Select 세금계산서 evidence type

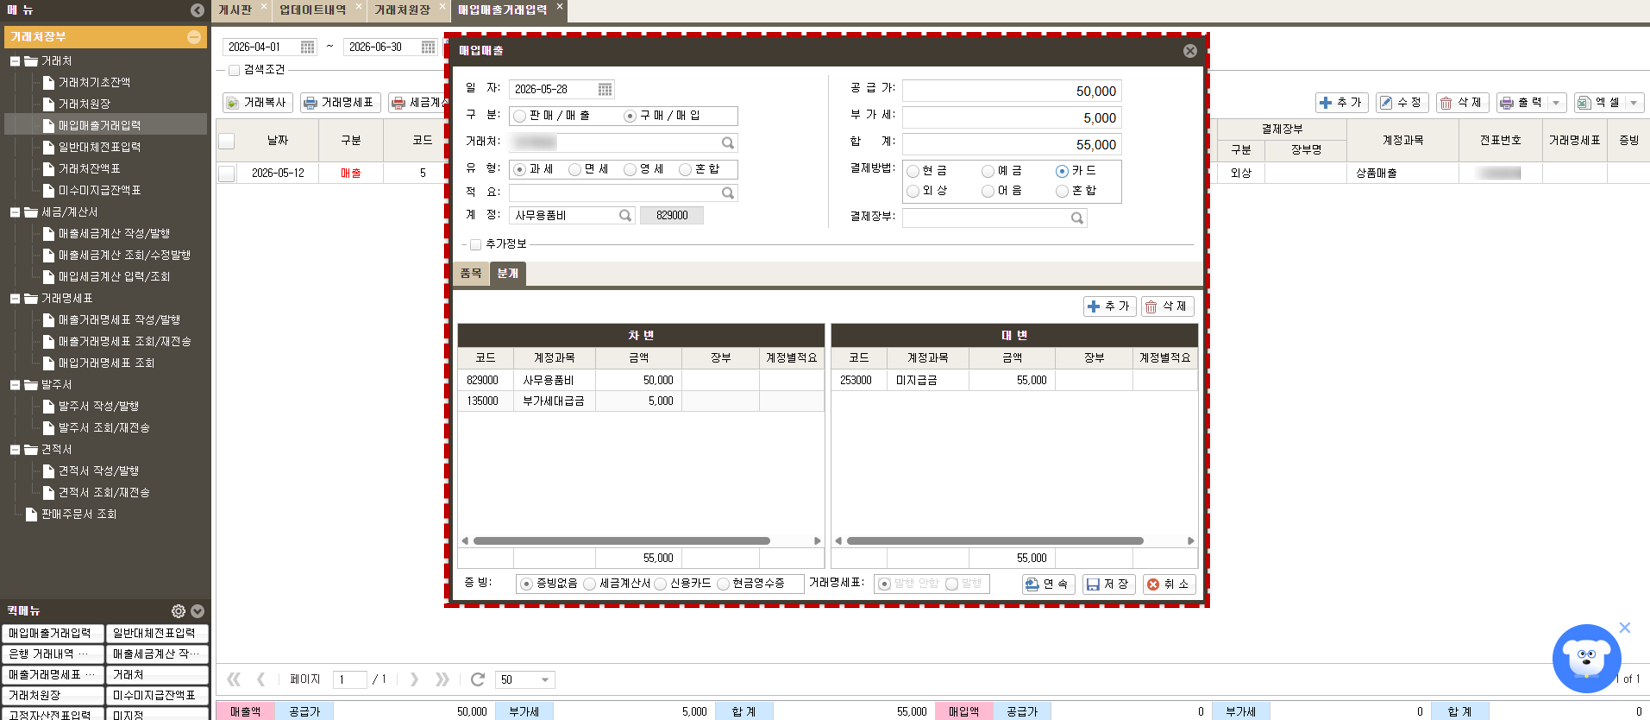coord(590,584)
